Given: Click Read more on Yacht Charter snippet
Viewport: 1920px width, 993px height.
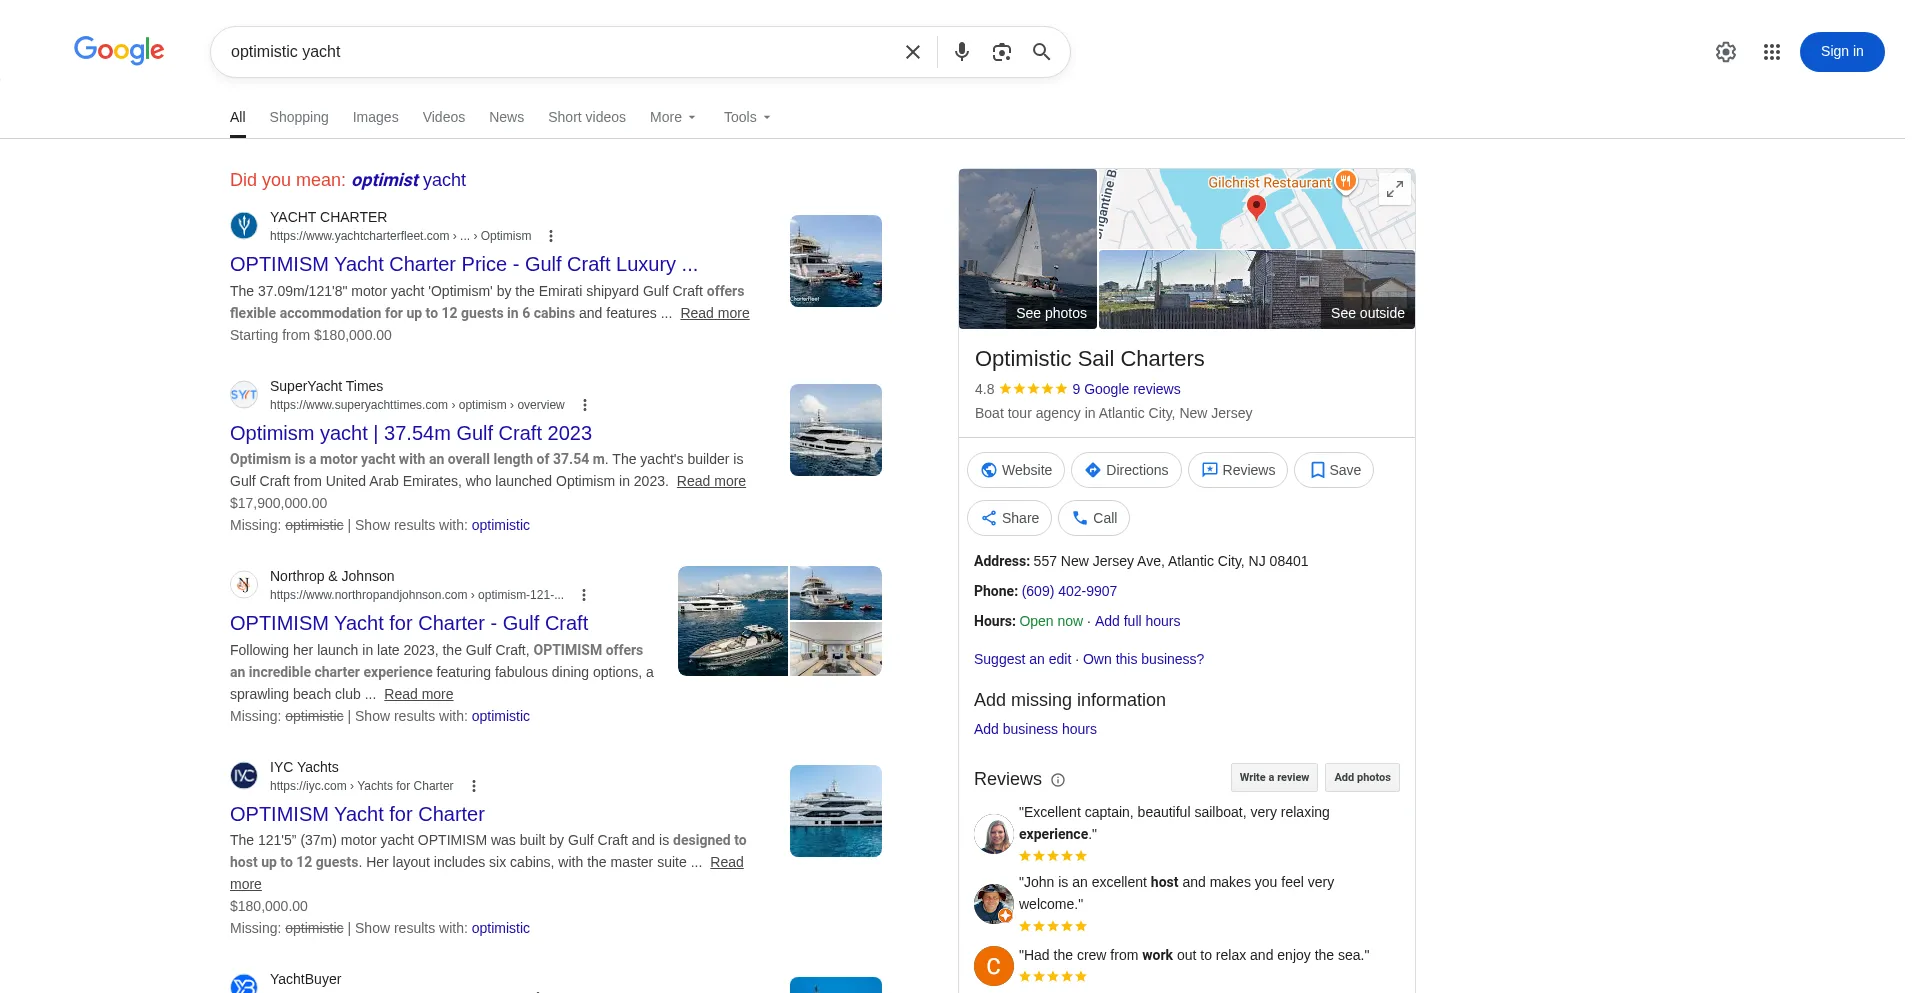Looking at the screenshot, I should 715,313.
